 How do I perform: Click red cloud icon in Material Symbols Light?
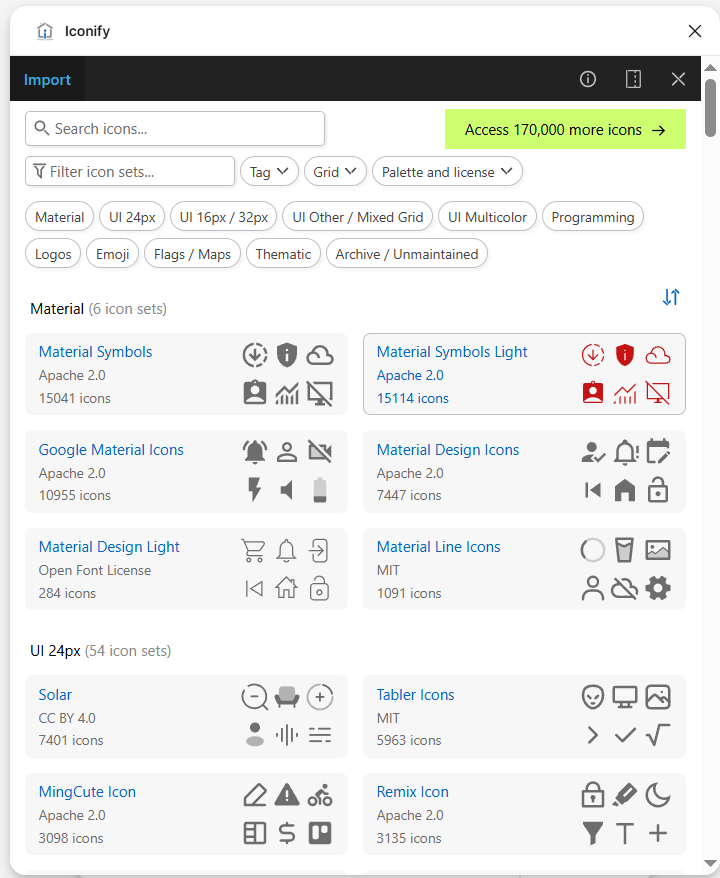tap(658, 356)
